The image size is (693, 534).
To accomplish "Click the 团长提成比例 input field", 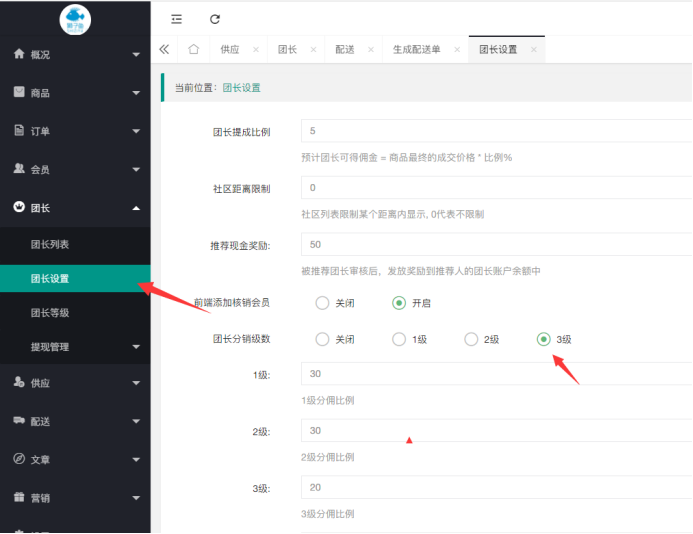I will click(497, 131).
